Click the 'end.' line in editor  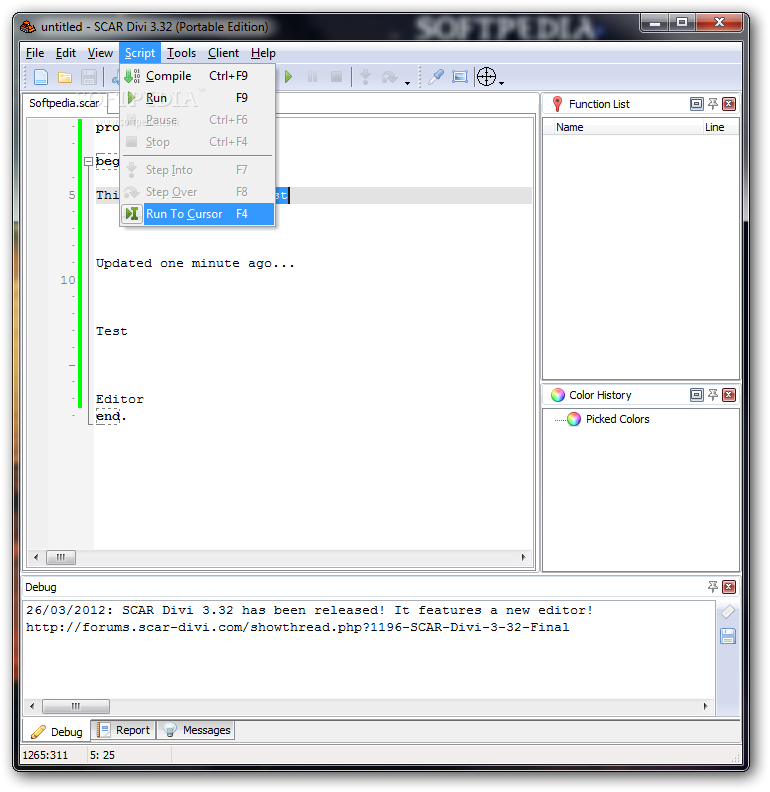111,417
